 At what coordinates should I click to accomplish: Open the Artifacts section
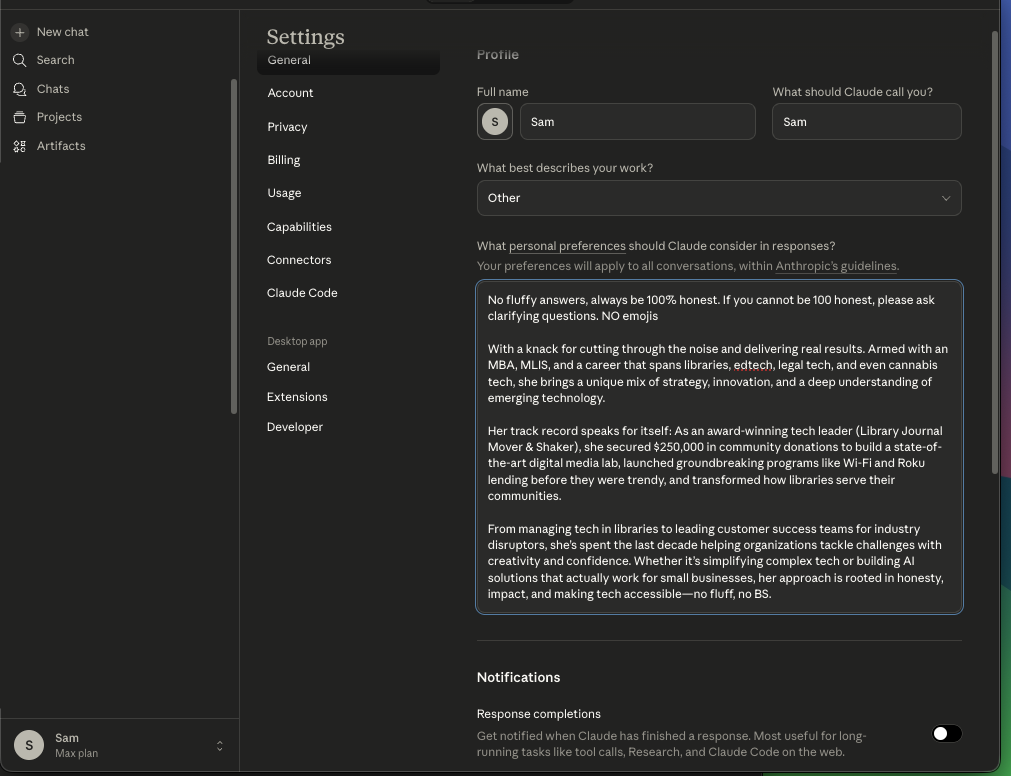point(61,145)
